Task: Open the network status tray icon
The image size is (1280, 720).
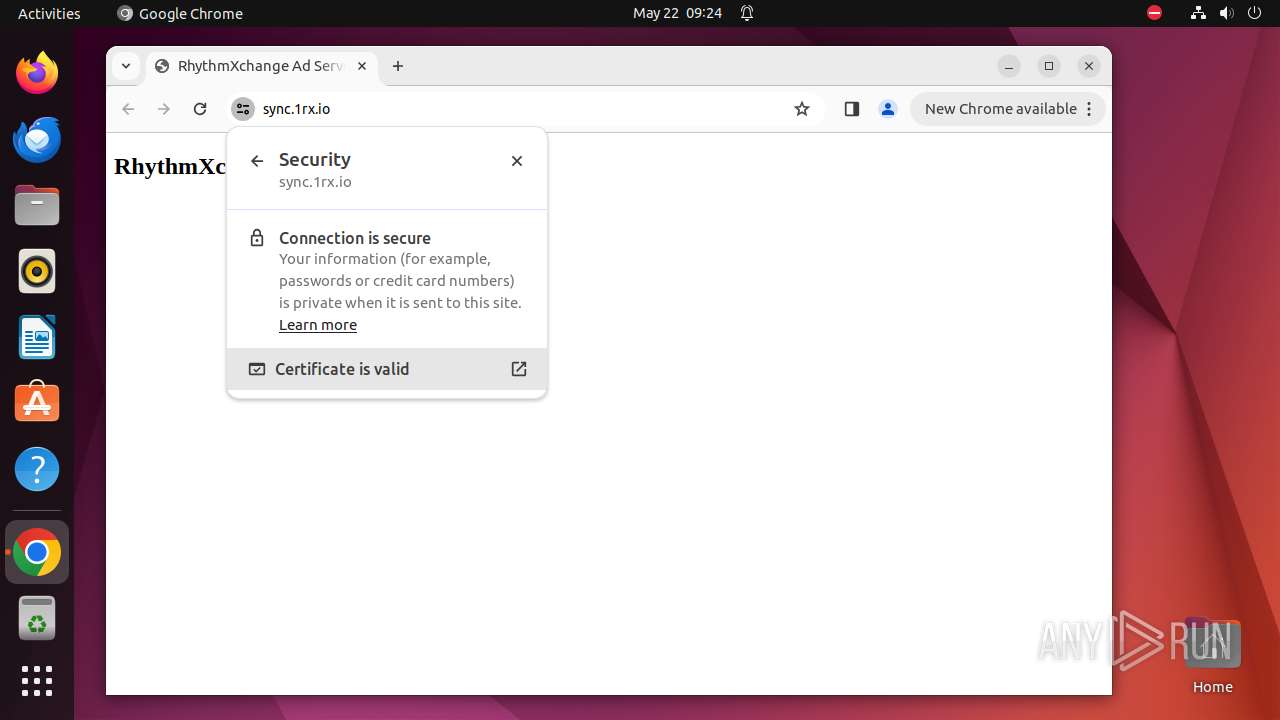Action: click(x=1198, y=13)
